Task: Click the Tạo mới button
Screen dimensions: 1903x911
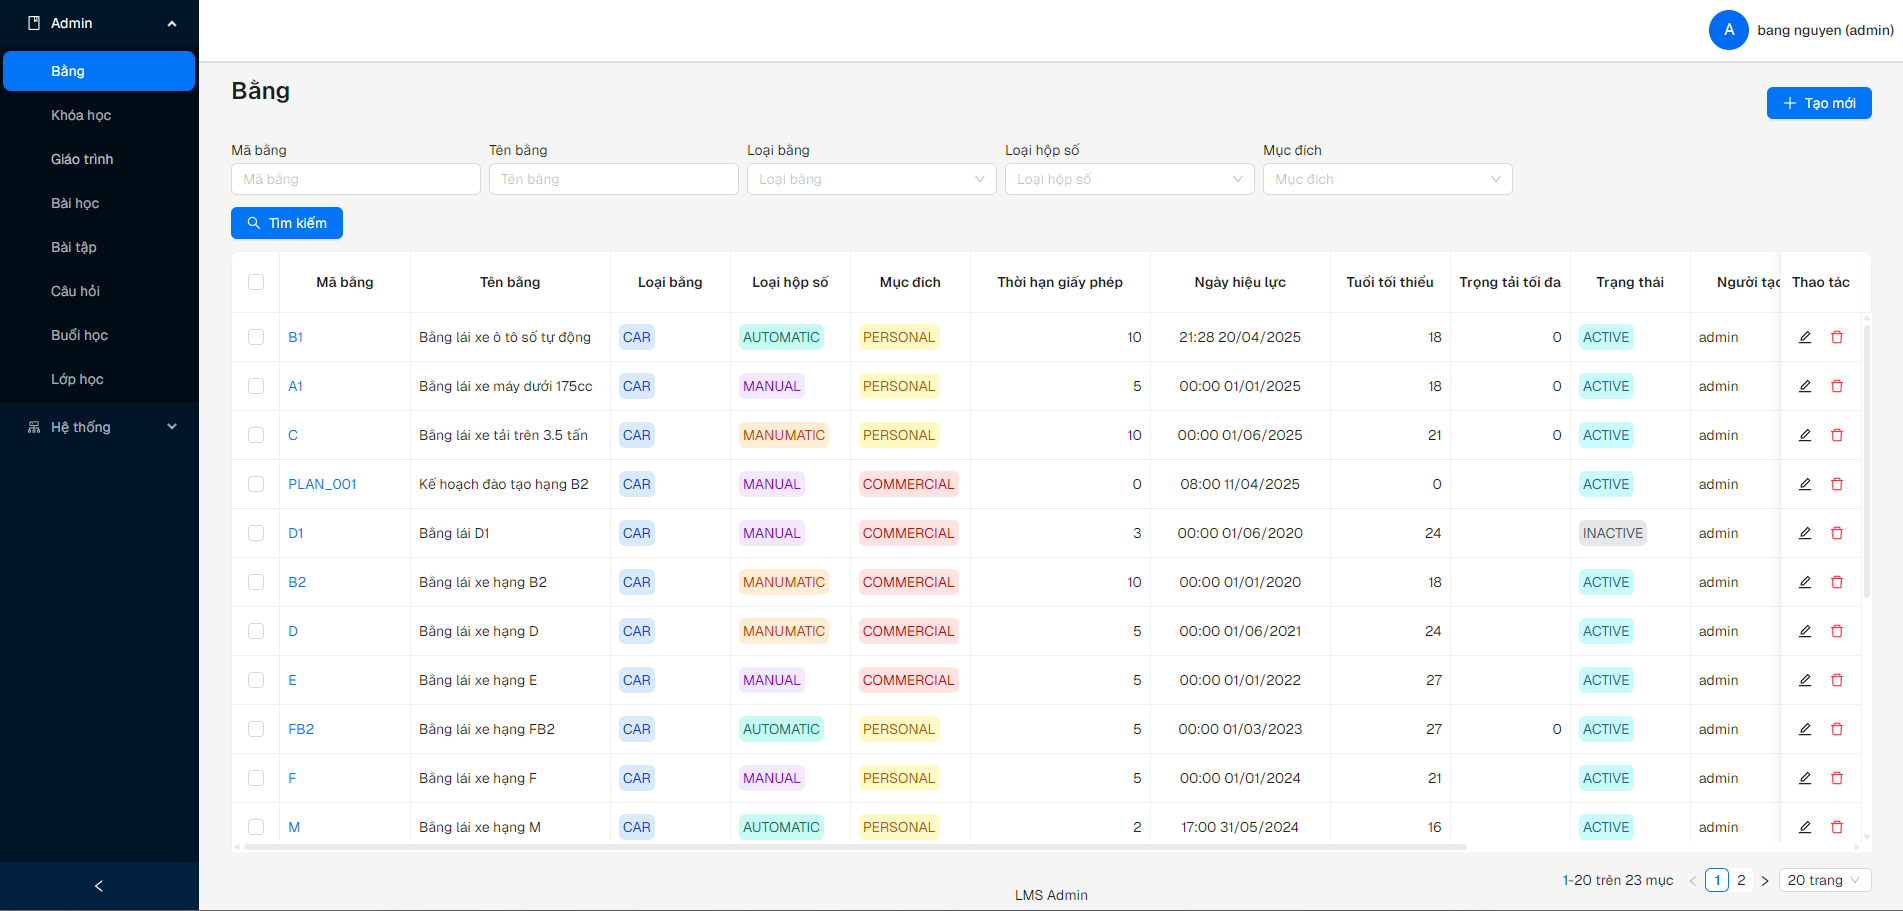Action: click(x=1818, y=103)
